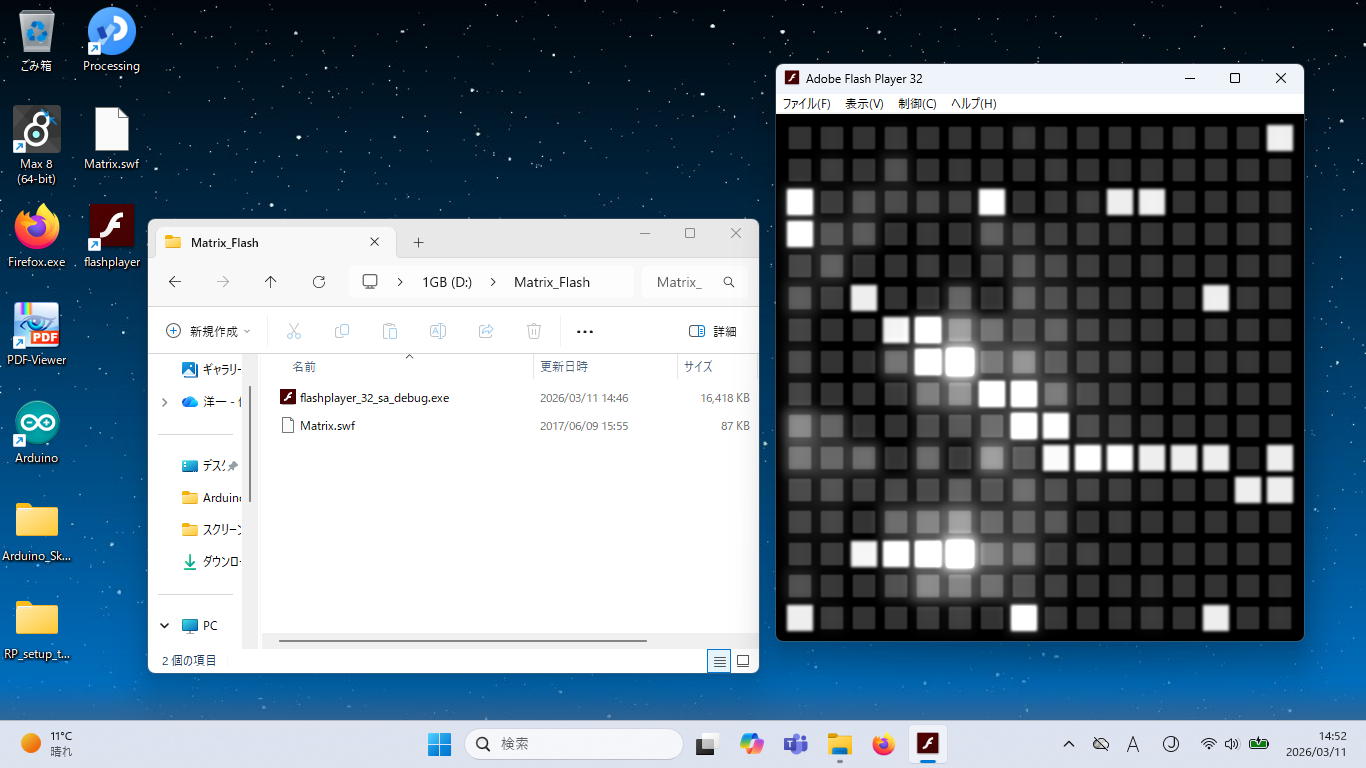Click the horizontal scrollbar in the Explorer file list
This screenshot has width=1366, height=768.
point(463,640)
